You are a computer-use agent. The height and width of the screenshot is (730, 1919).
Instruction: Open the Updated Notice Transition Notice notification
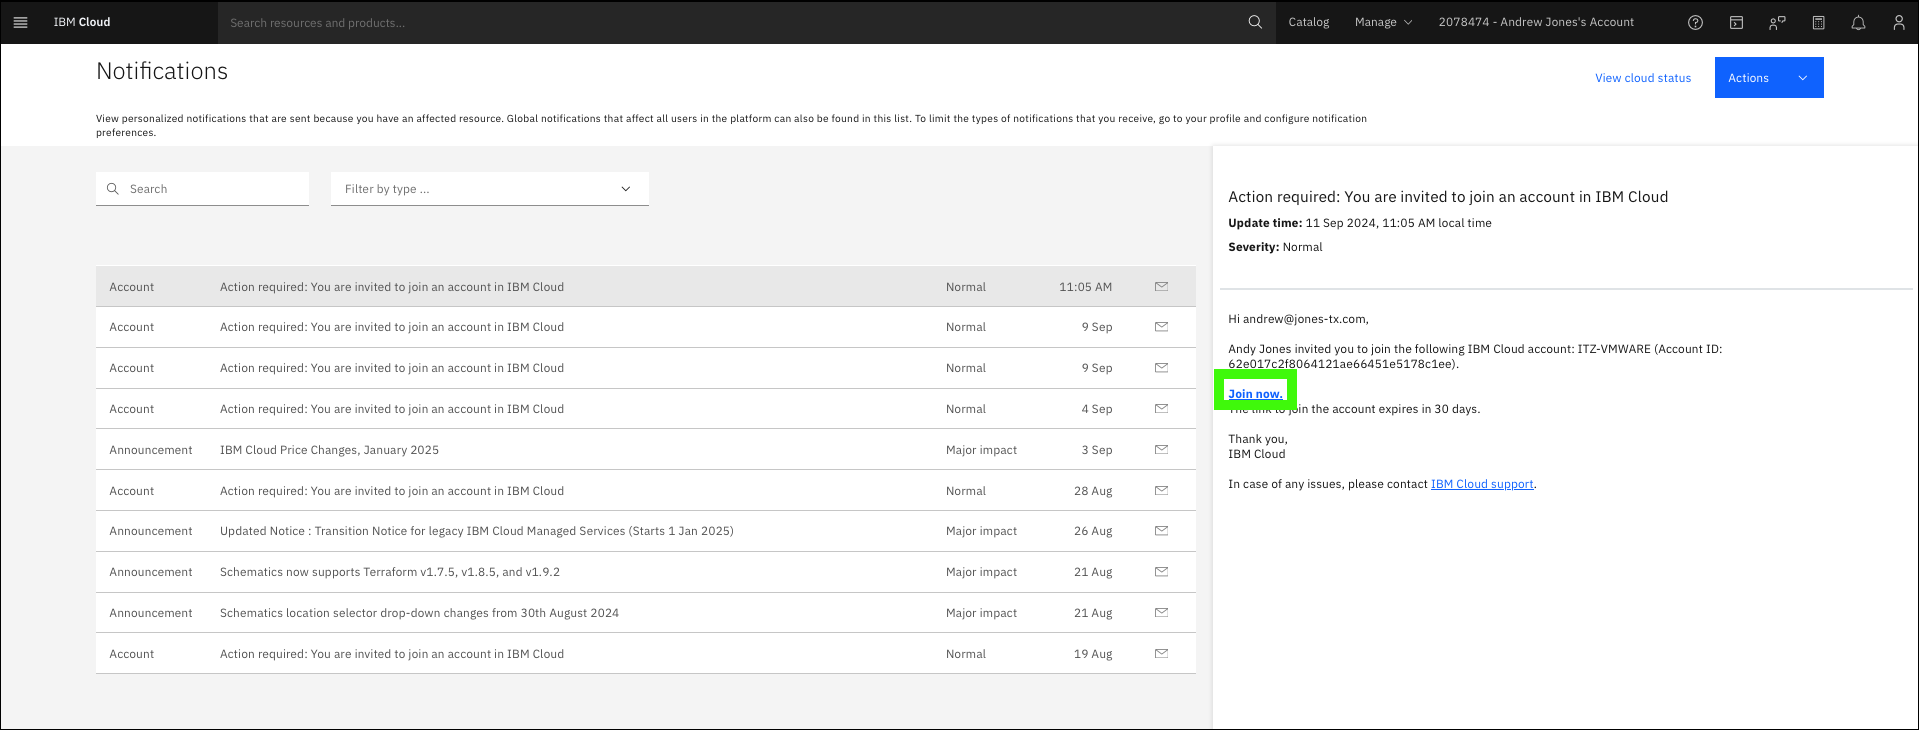[x=646, y=531]
